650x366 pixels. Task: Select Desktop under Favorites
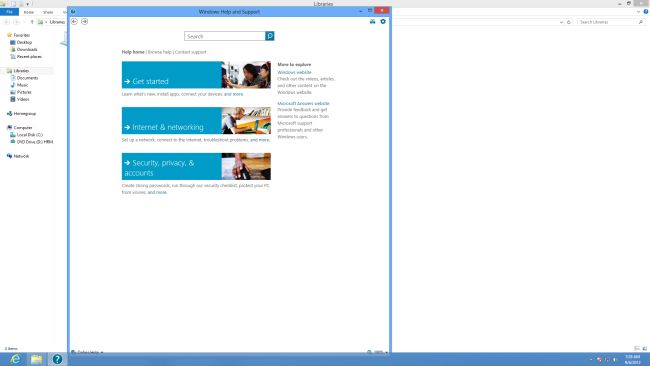coord(21,42)
